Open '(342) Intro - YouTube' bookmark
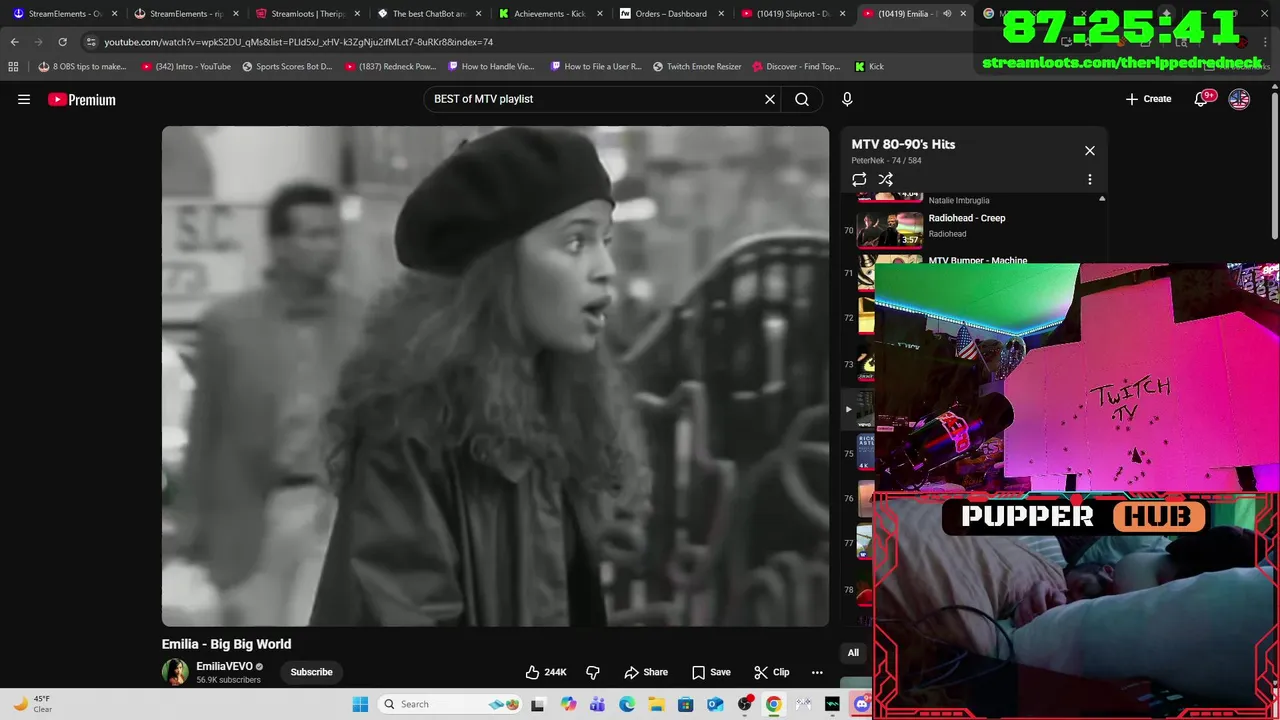Image resolution: width=1280 pixels, height=720 pixels. [186, 66]
